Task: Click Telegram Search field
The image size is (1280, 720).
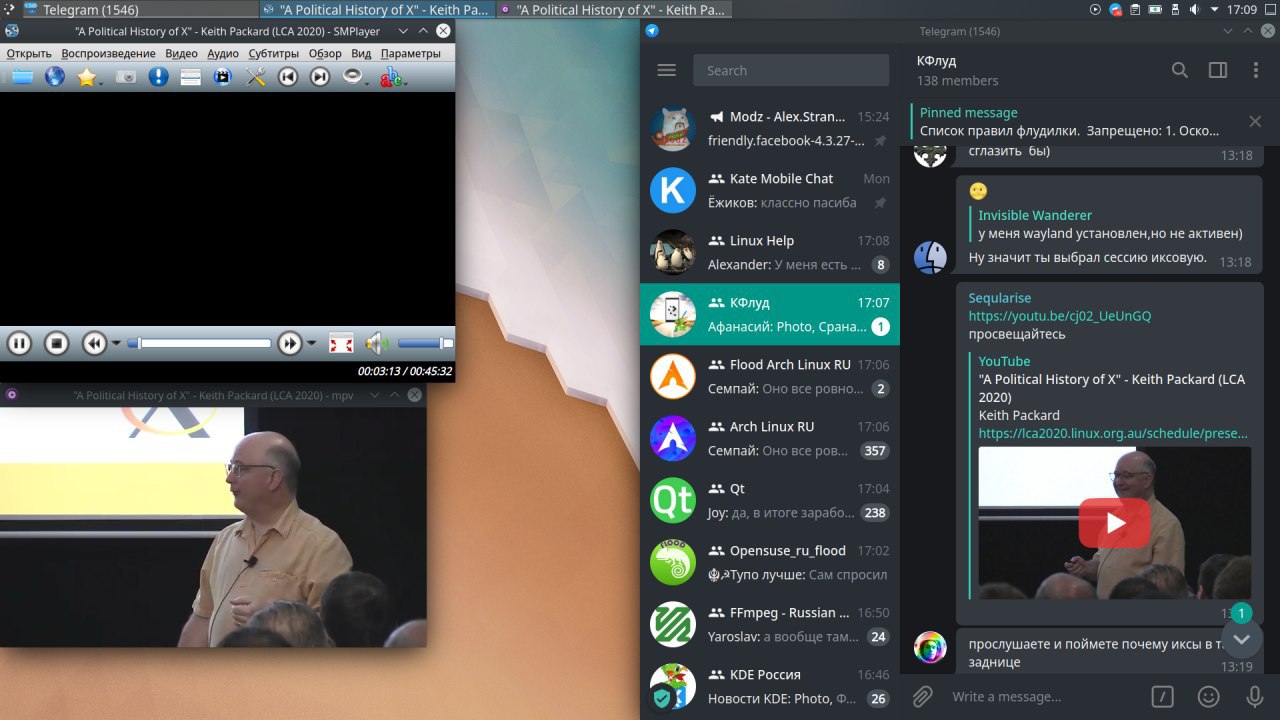Action: (x=791, y=70)
